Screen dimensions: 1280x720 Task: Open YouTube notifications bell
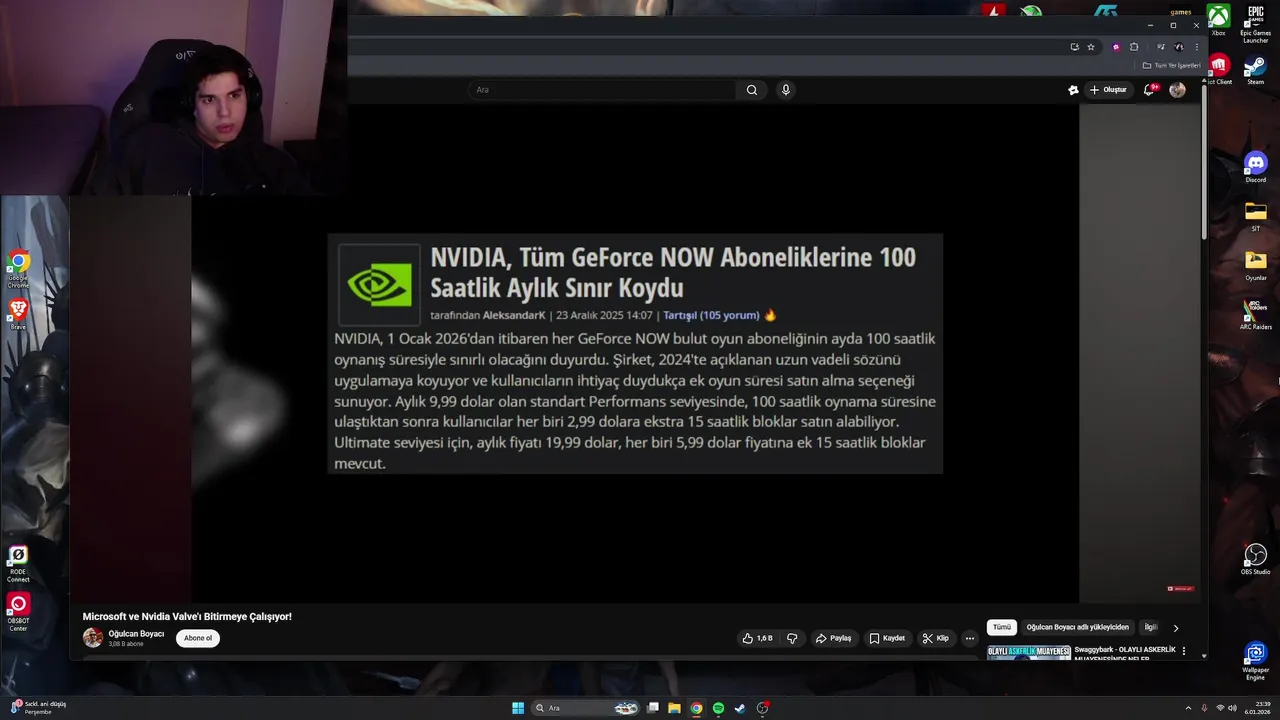click(x=1149, y=90)
